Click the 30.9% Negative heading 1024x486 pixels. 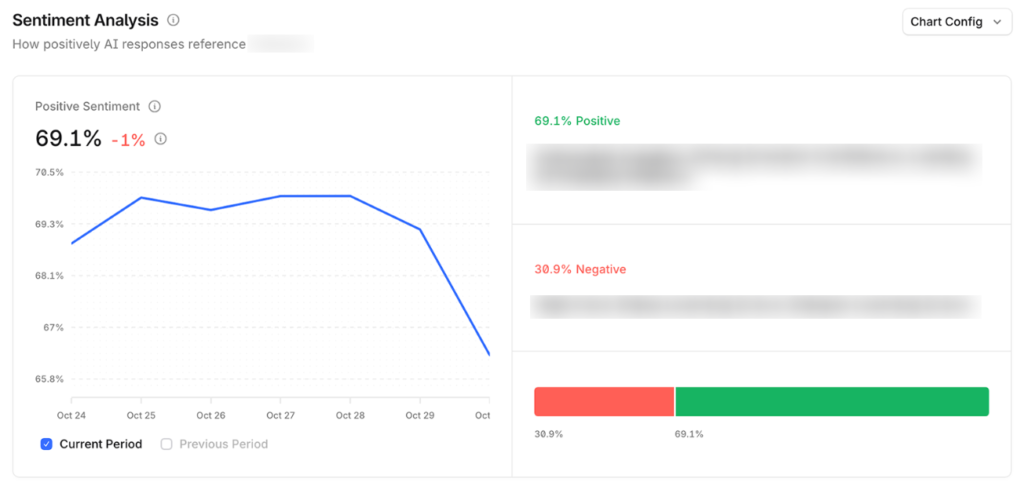[580, 270]
